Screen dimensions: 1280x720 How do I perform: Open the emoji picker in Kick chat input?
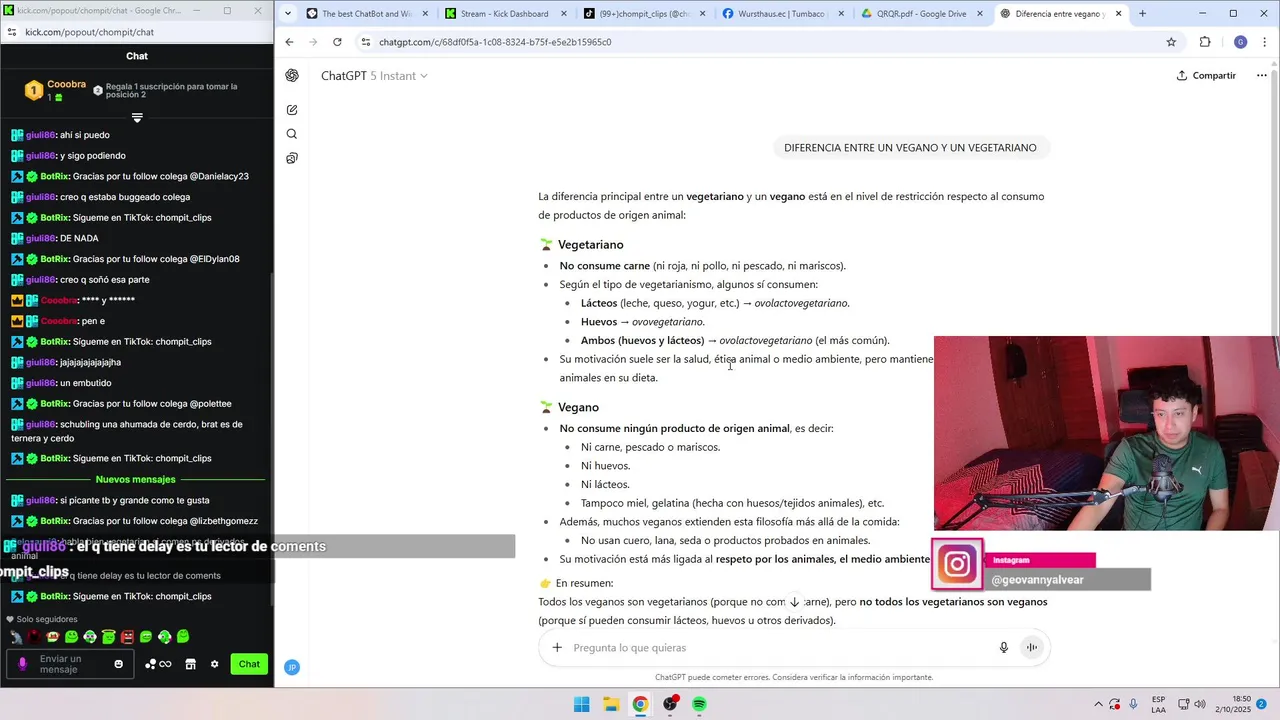119,664
